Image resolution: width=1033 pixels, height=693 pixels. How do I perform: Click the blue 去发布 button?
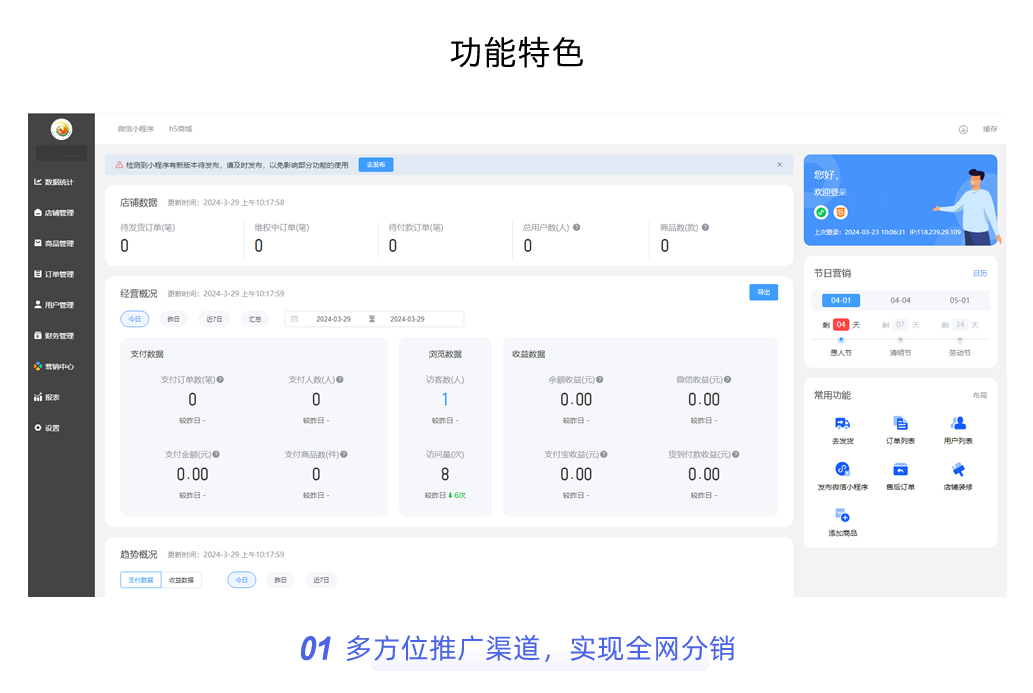tap(376, 165)
